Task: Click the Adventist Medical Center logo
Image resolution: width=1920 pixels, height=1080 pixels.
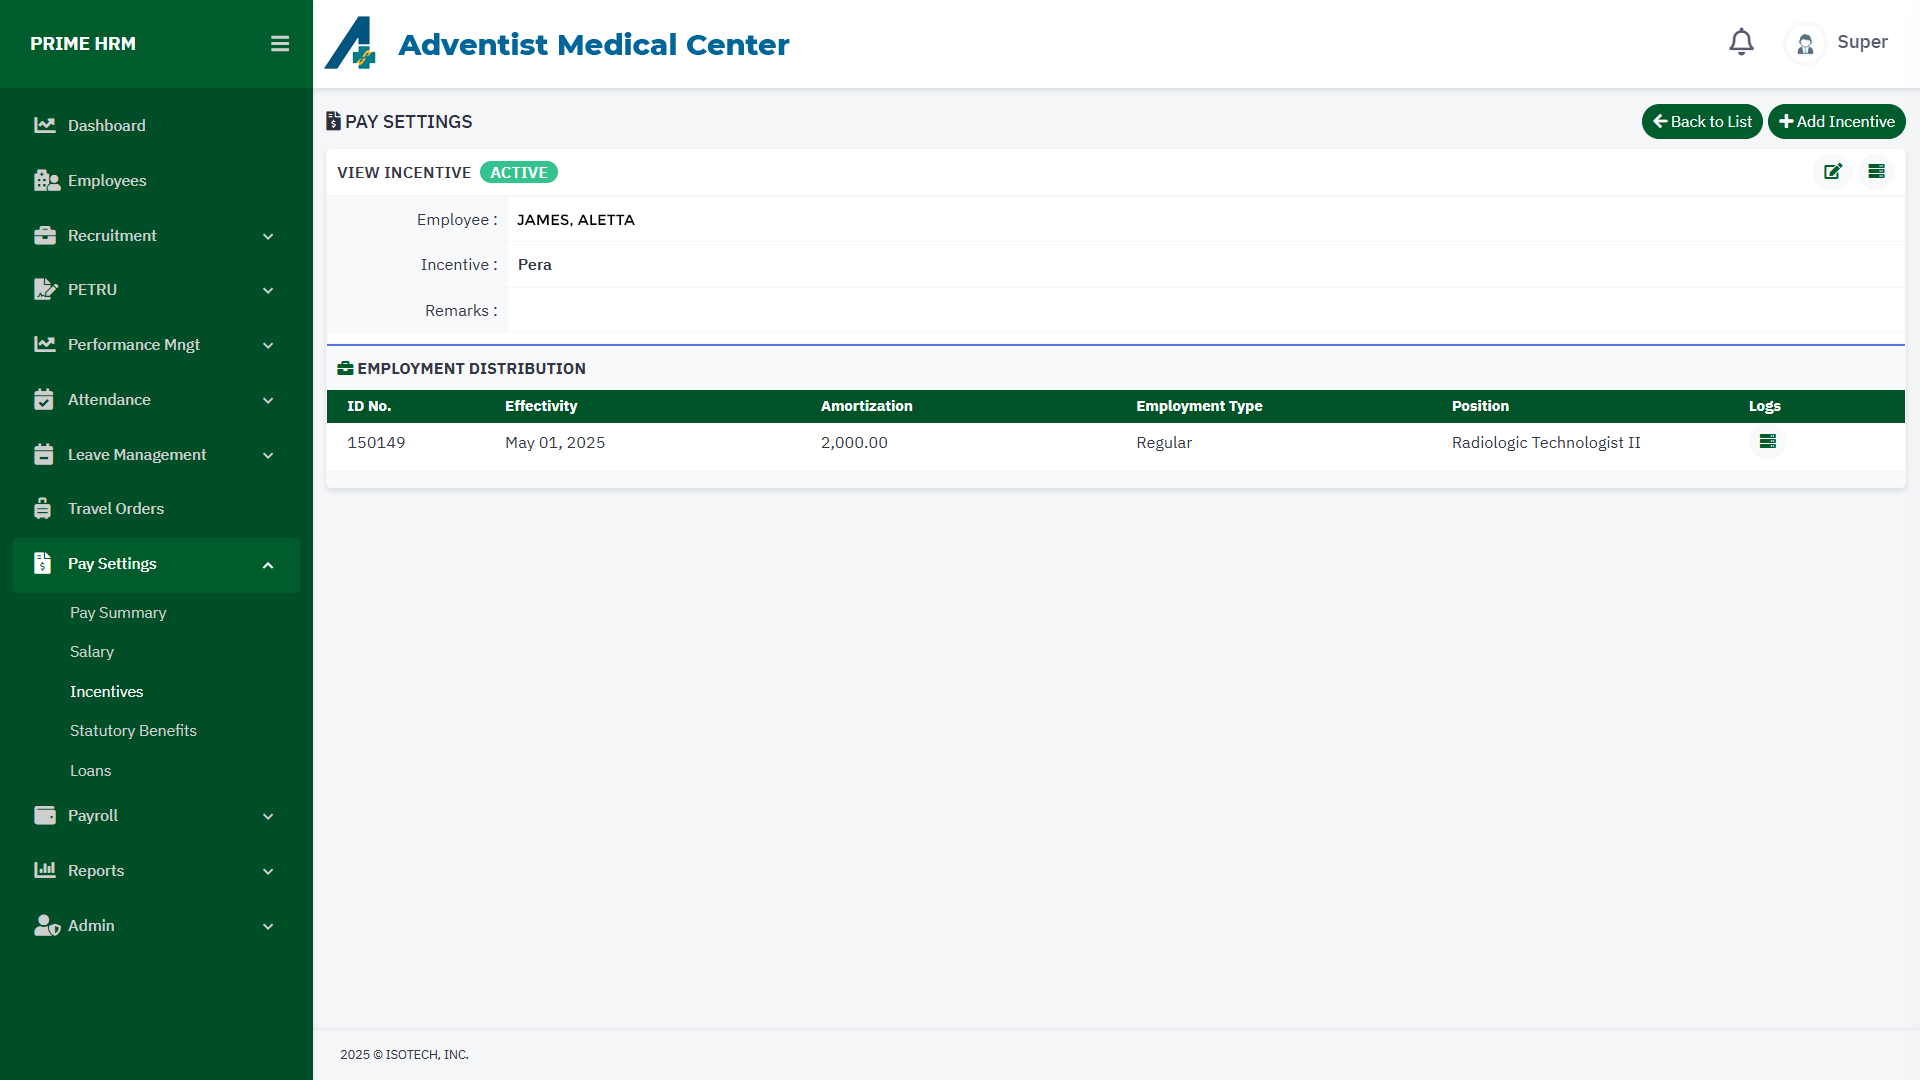Action: point(350,44)
